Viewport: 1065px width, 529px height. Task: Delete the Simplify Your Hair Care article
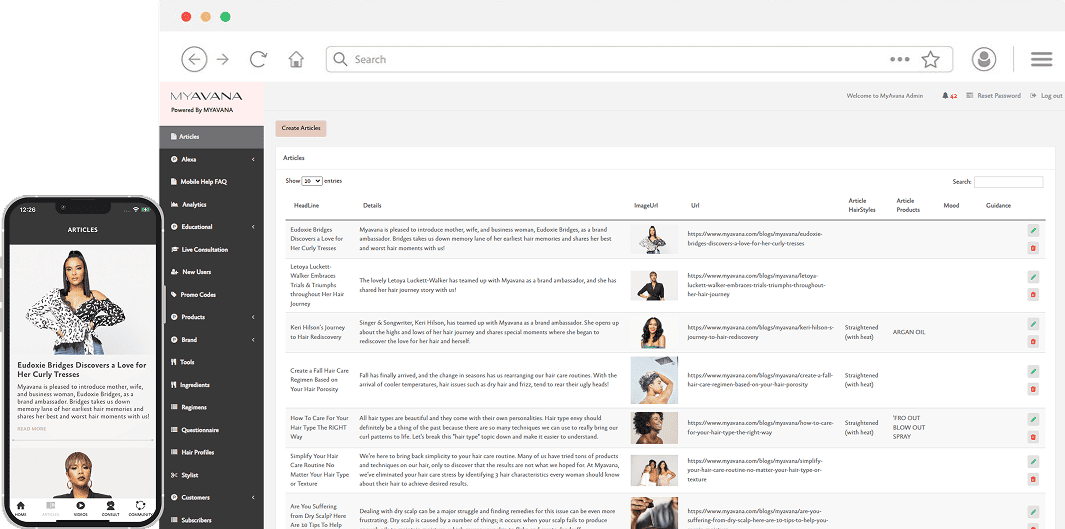click(1033, 479)
